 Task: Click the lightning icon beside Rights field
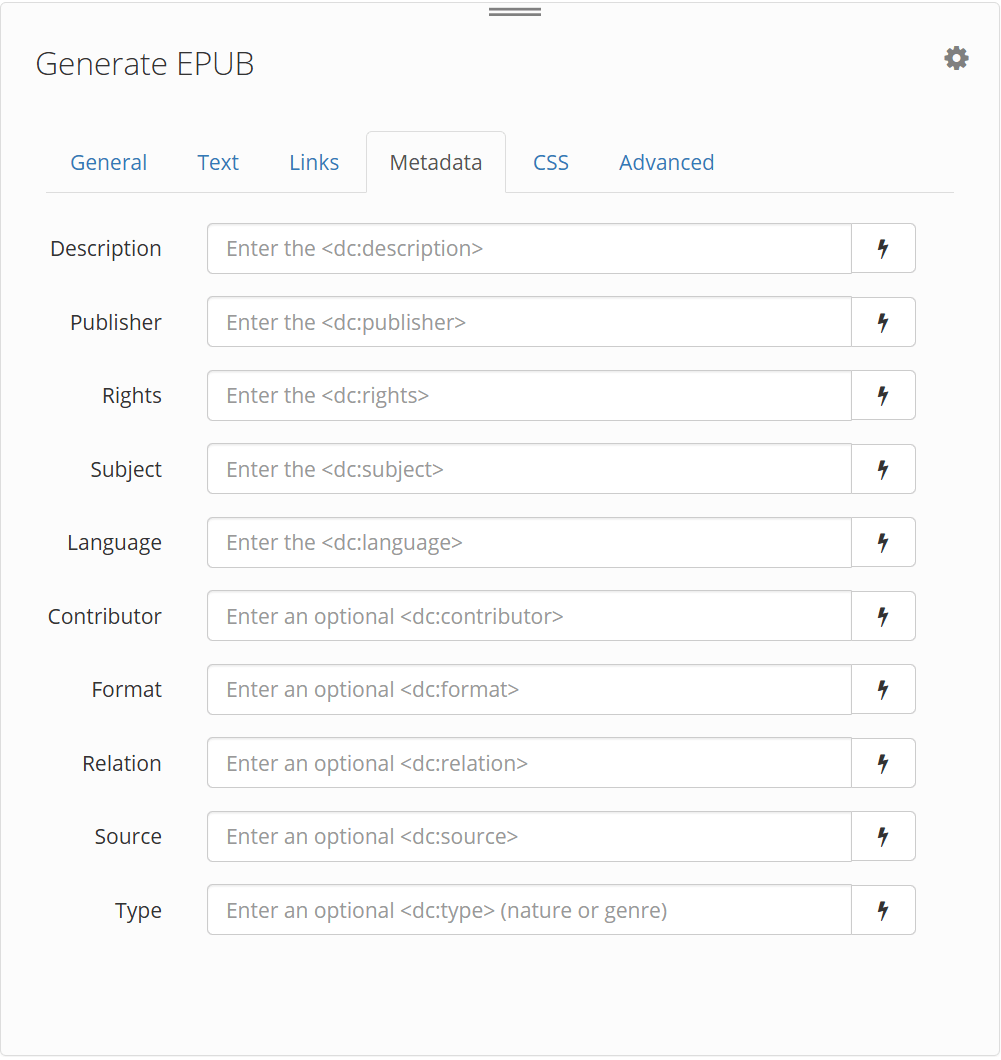click(883, 395)
